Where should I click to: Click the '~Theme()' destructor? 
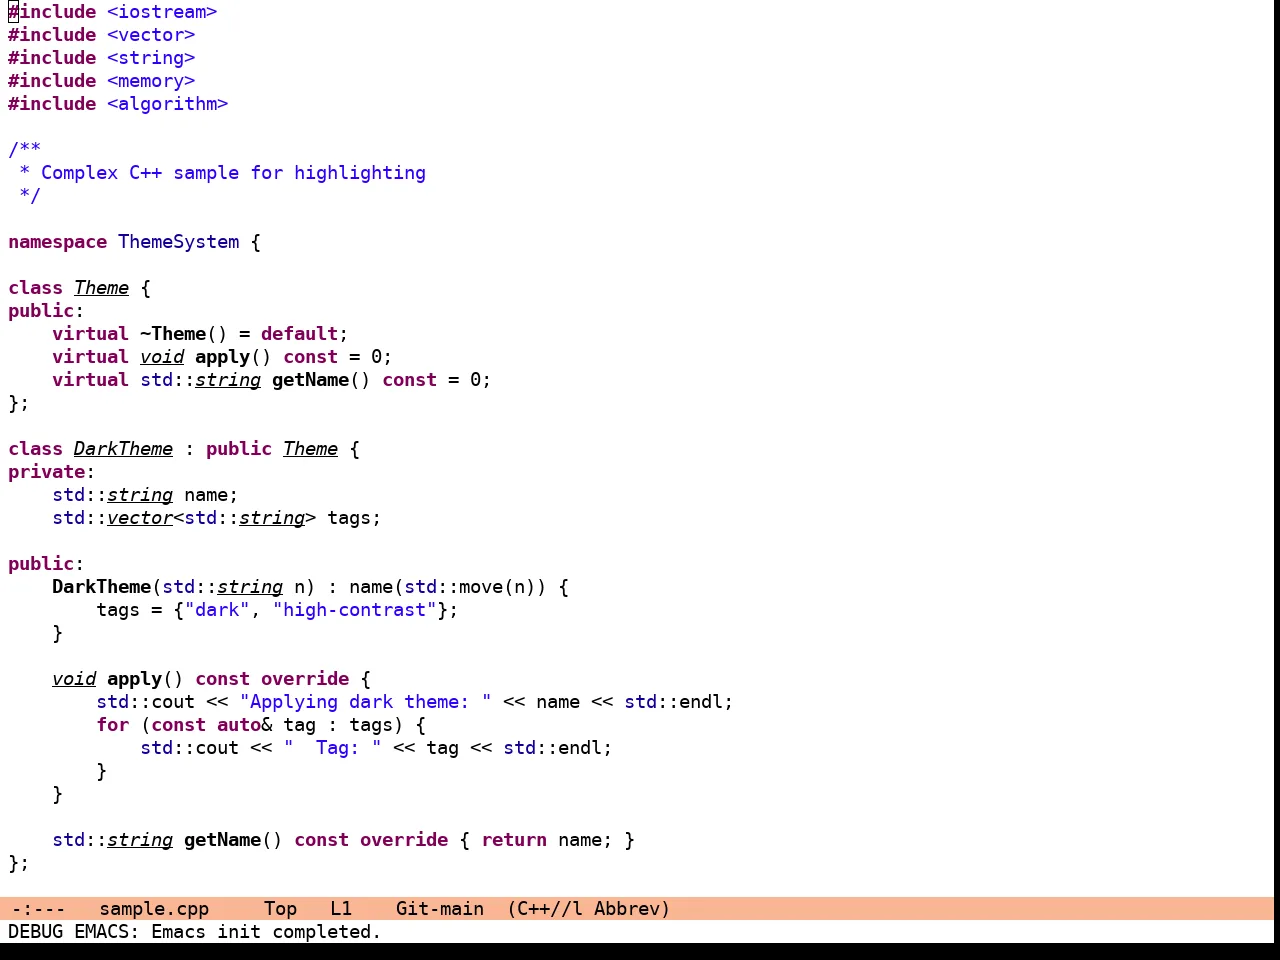click(184, 334)
